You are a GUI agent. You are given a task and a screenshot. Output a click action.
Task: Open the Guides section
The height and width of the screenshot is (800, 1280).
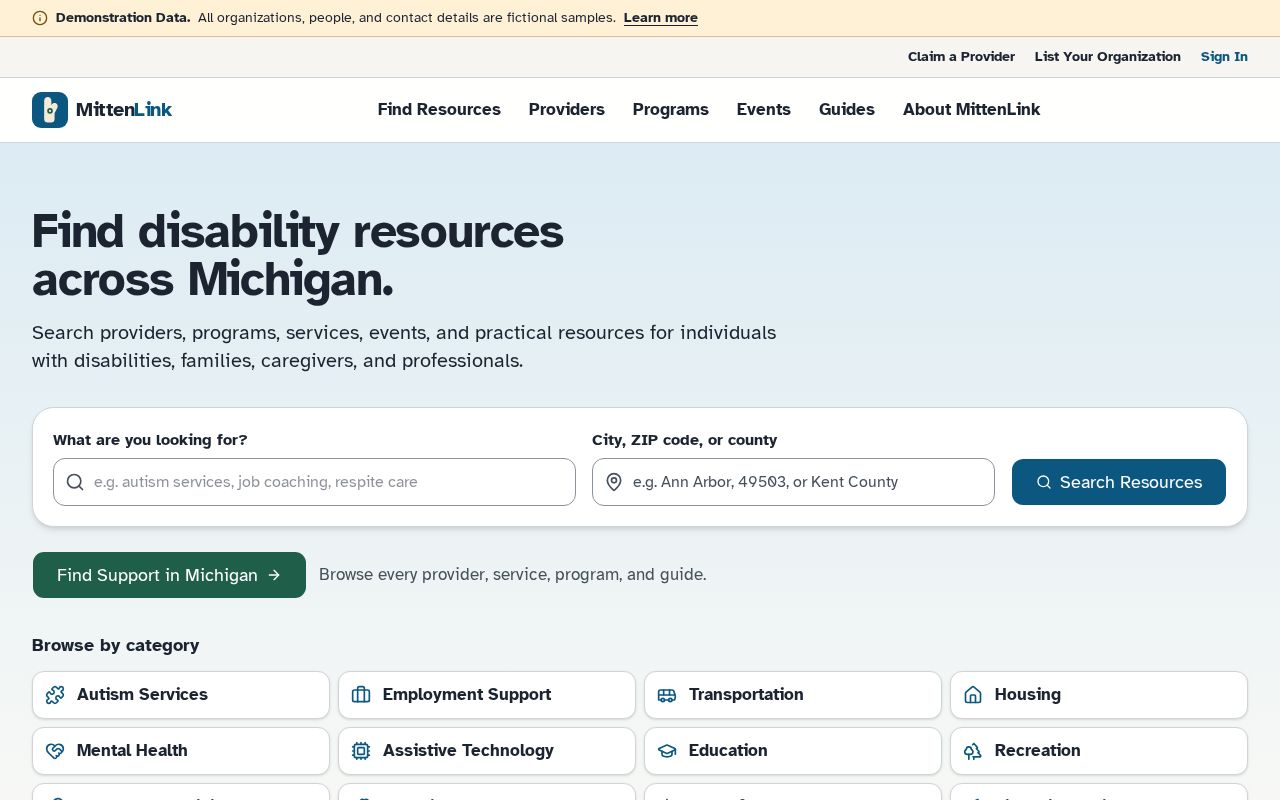pyautogui.click(x=847, y=110)
